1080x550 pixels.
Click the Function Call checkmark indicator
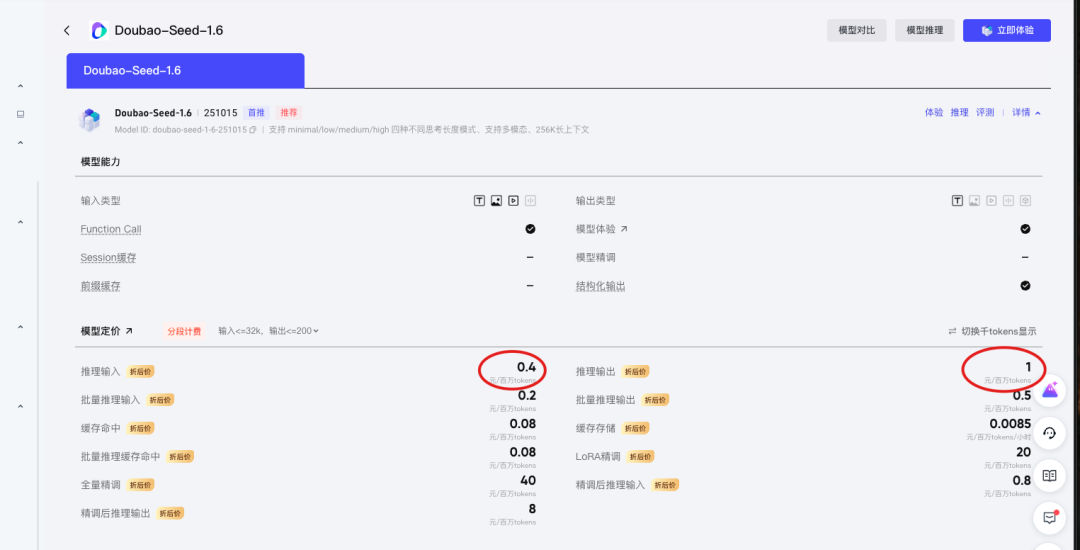point(530,229)
